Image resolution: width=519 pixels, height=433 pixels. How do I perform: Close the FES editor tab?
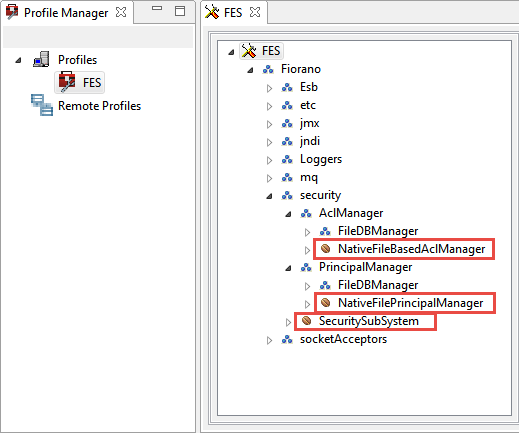click(255, 12)
